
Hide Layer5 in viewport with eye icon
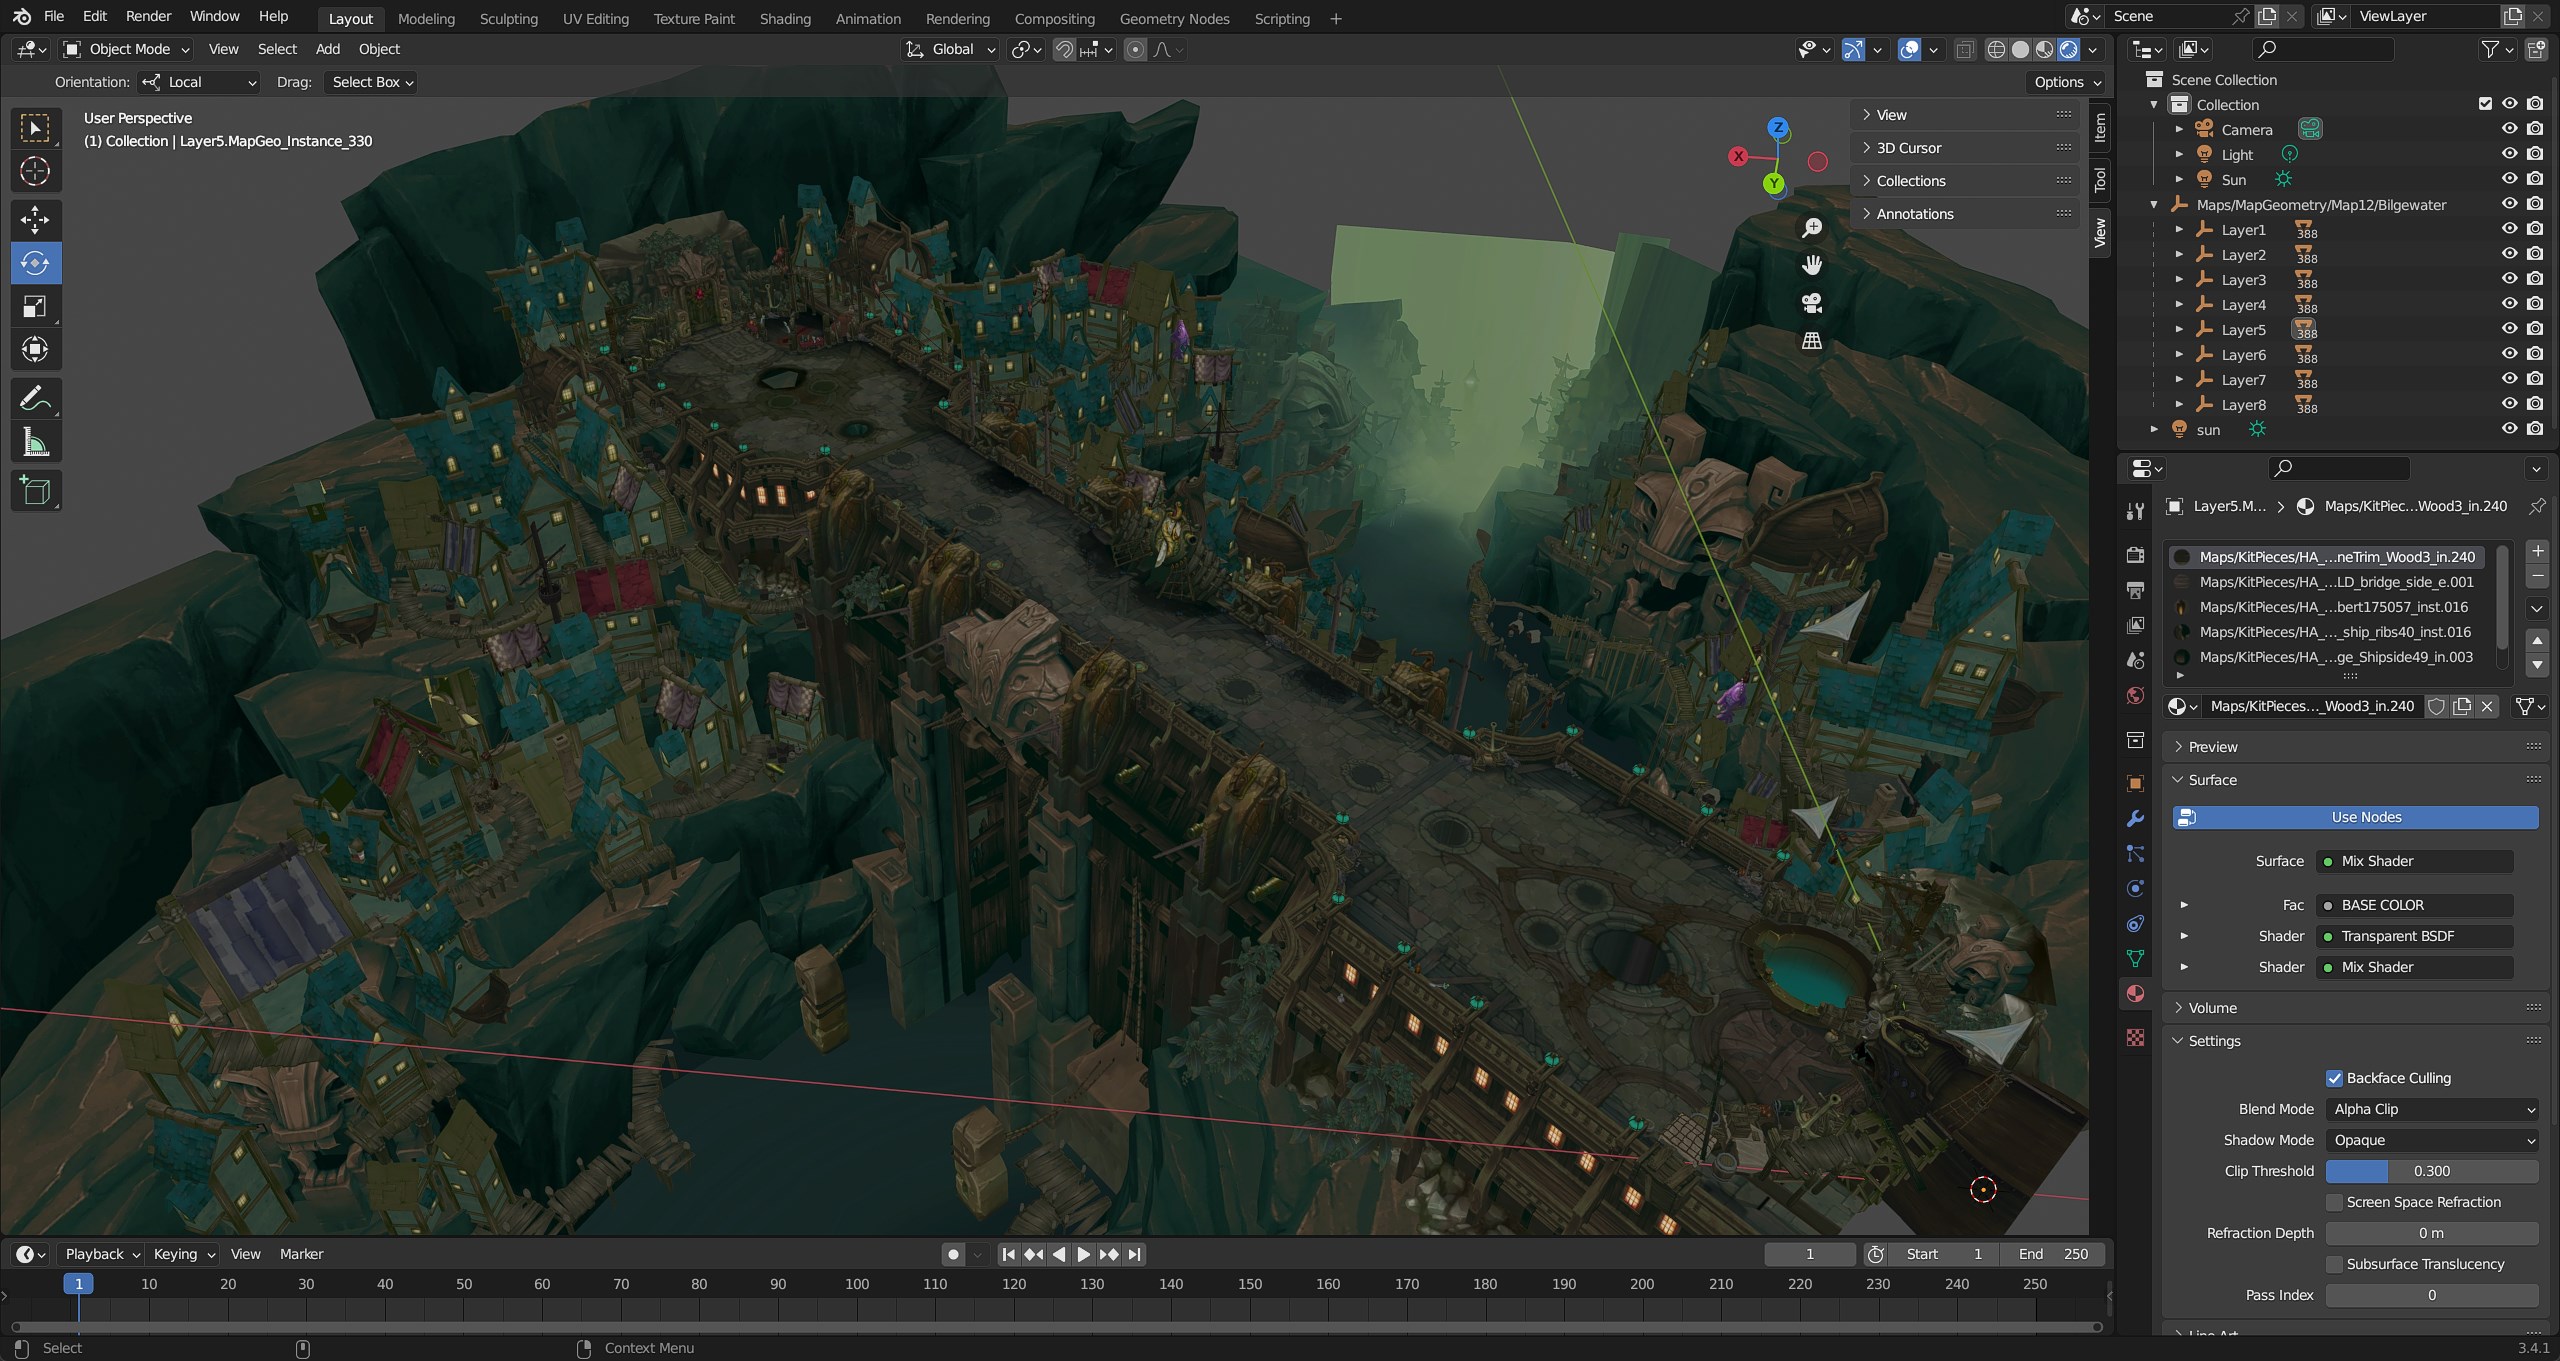2509,329
